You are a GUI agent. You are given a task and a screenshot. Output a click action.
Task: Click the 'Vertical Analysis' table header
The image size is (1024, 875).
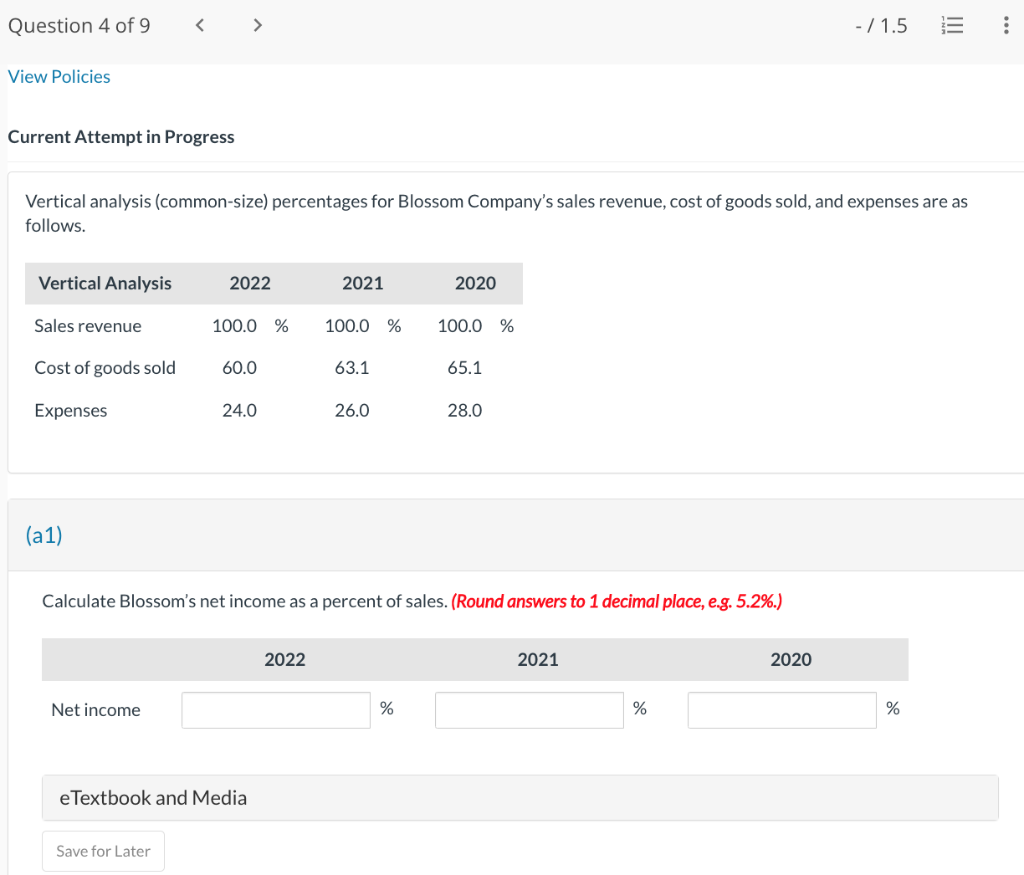(x=104, y=283)
